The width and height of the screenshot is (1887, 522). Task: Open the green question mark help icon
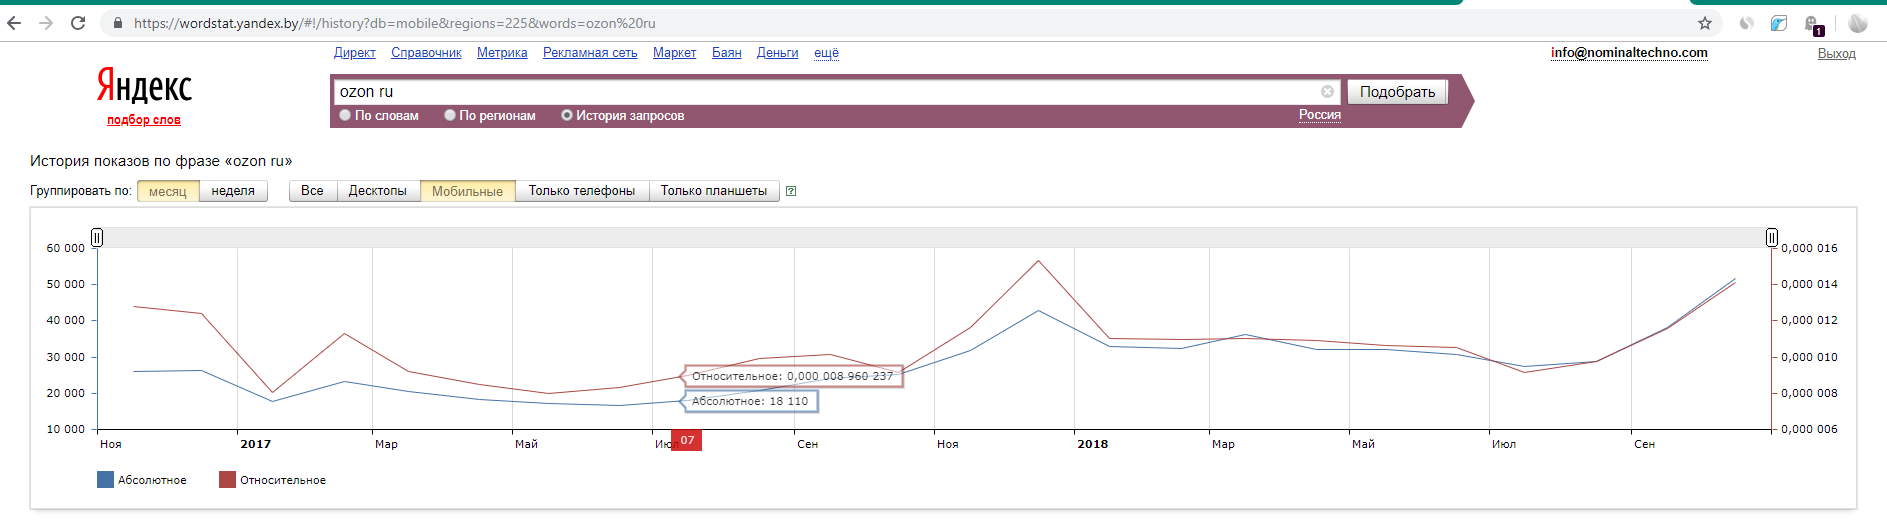[791, 191]
